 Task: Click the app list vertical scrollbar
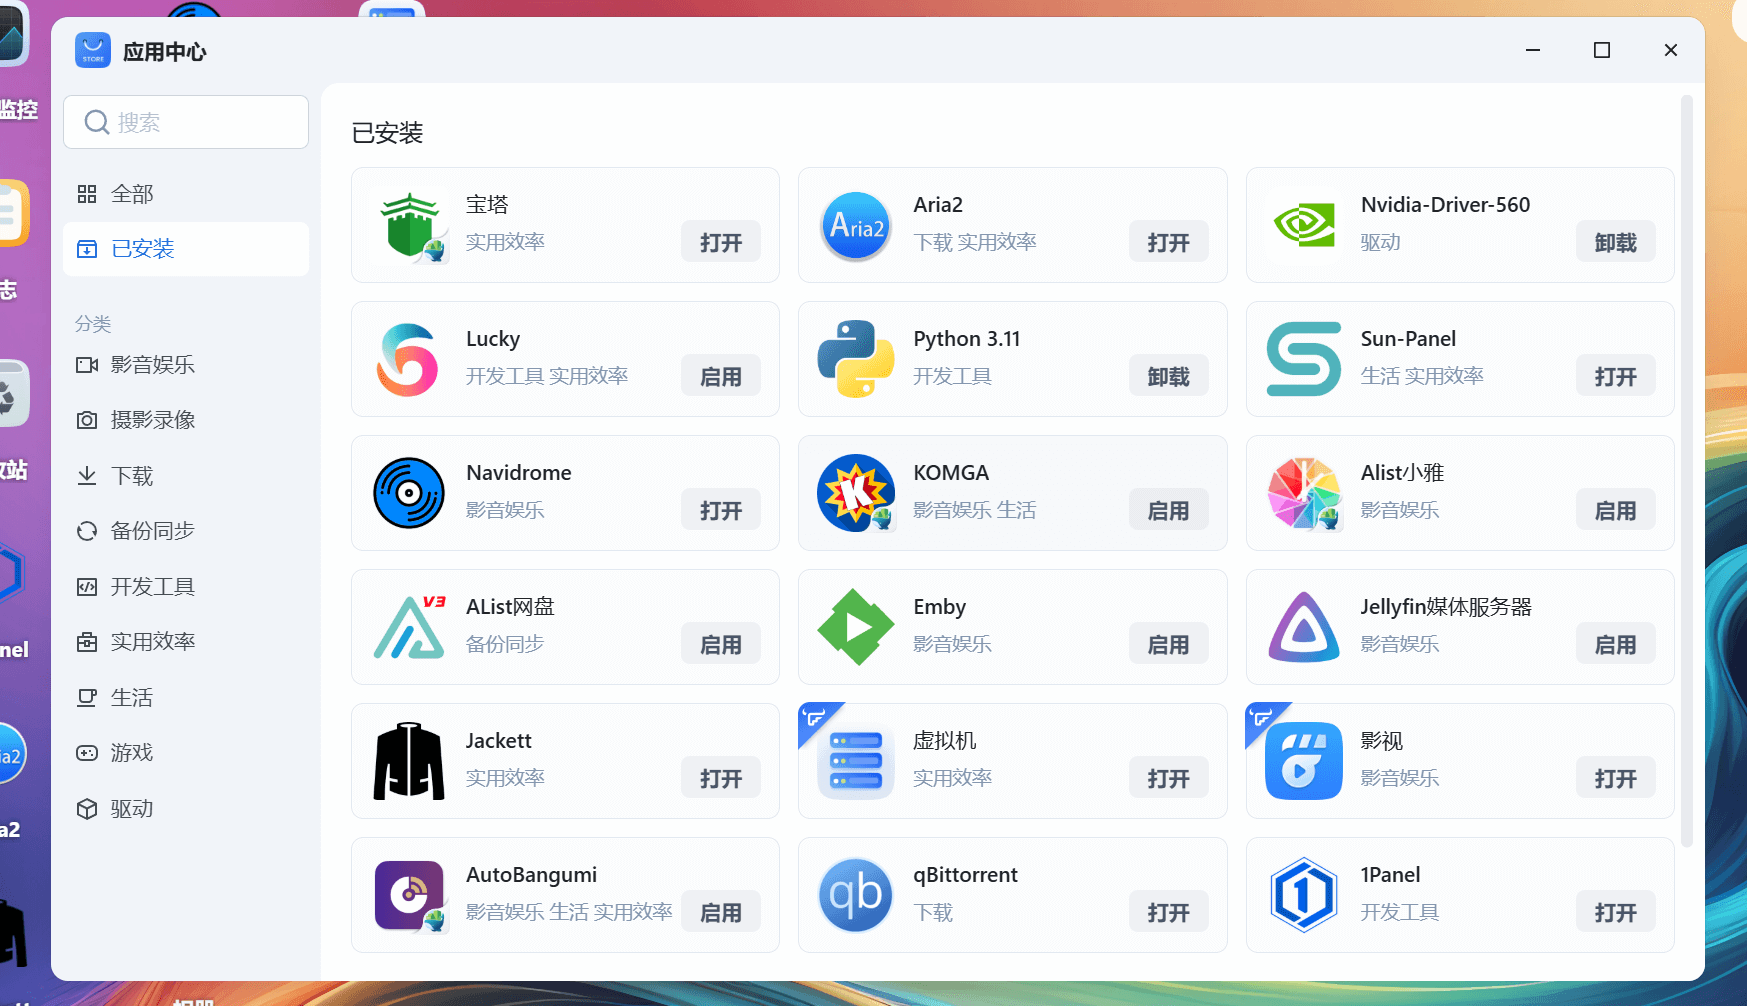click(x=1686, y=470)
